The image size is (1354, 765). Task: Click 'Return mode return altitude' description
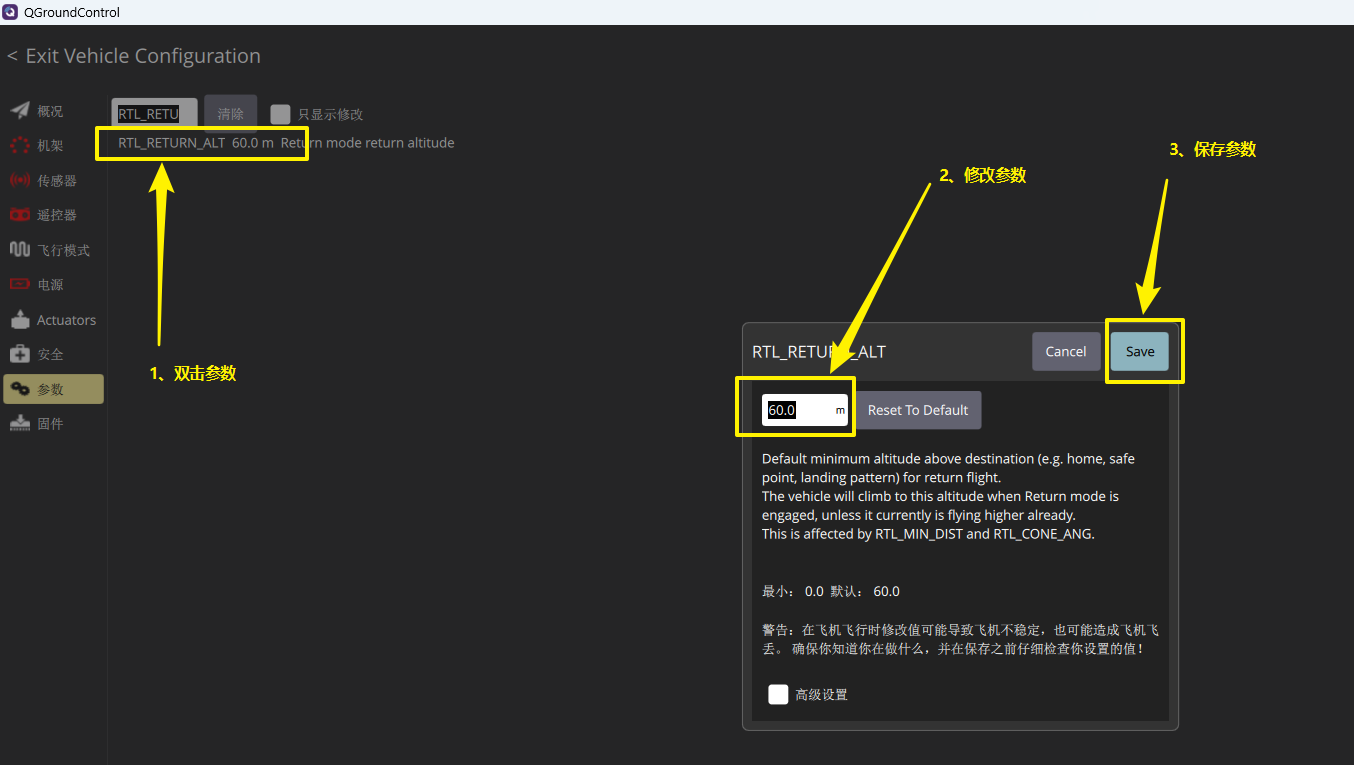point(367,143)
